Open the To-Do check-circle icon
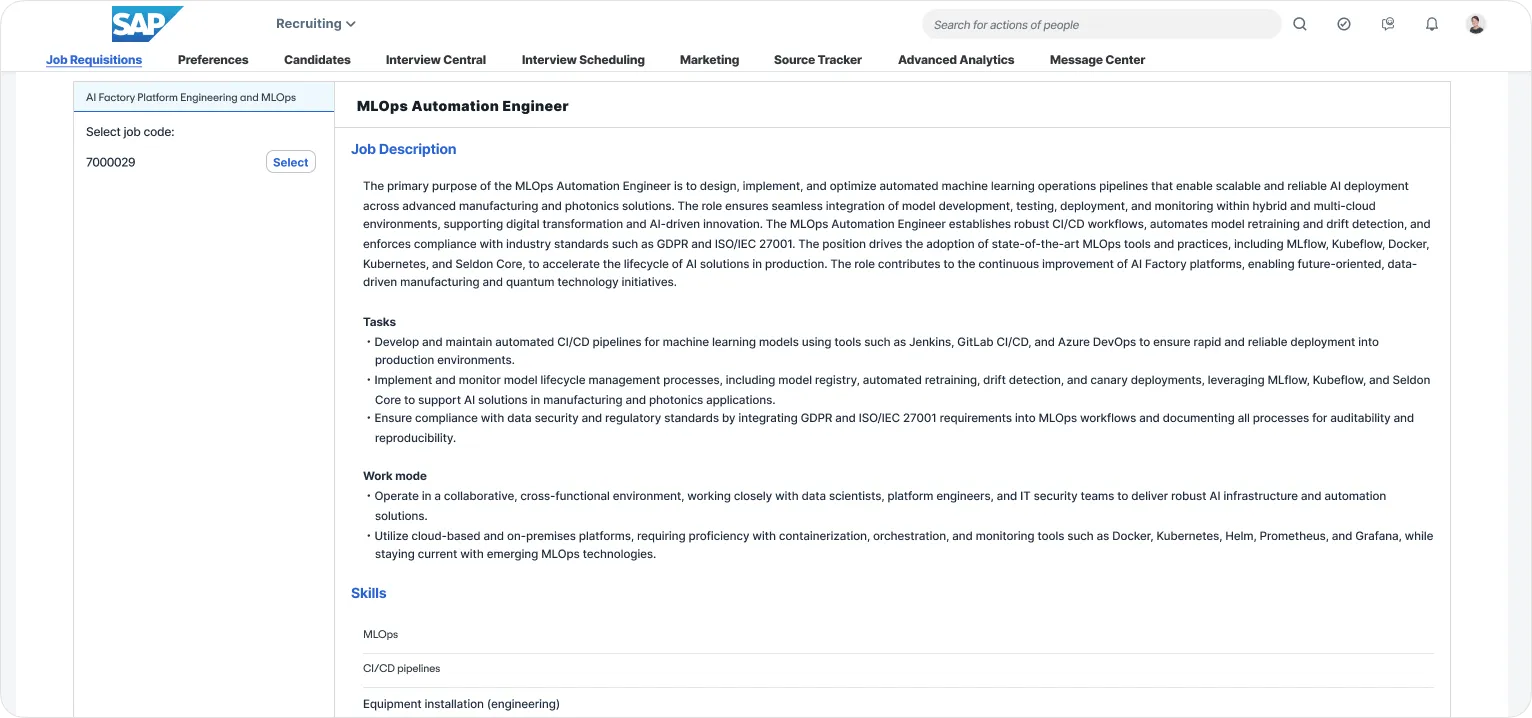Screen dimensions: 1532x718 click(1343, 24)
